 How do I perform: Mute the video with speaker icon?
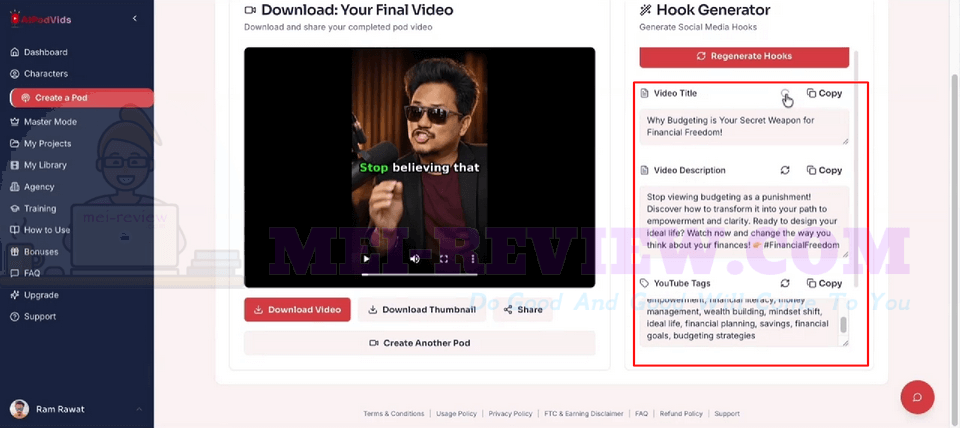coord(414,258)
